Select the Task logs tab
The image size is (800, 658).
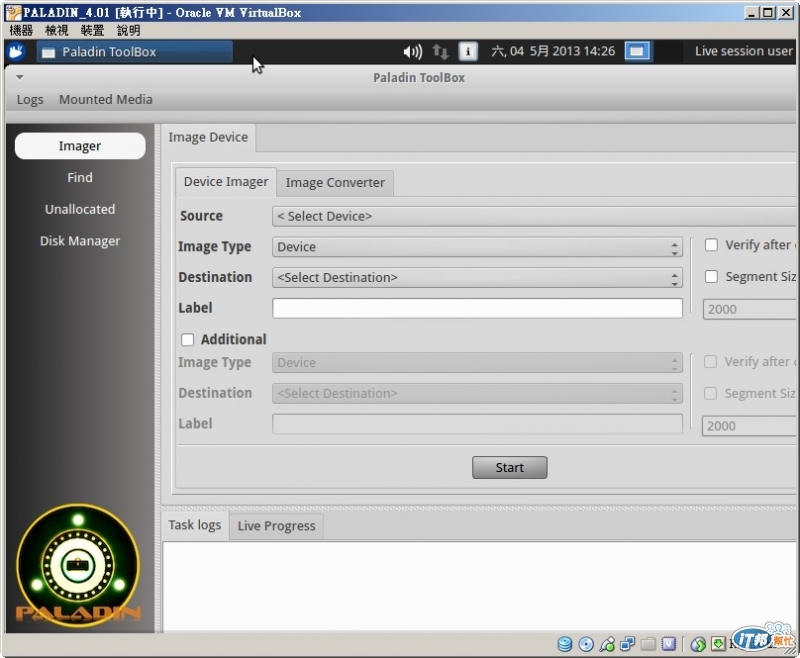(195, 525)
